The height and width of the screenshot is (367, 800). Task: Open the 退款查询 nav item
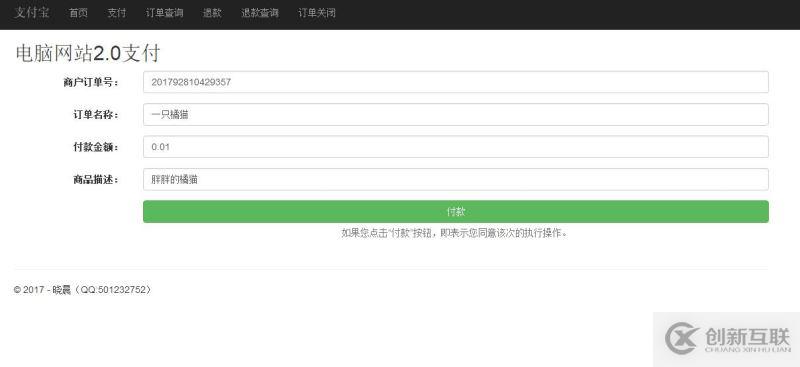coord(260,13)
